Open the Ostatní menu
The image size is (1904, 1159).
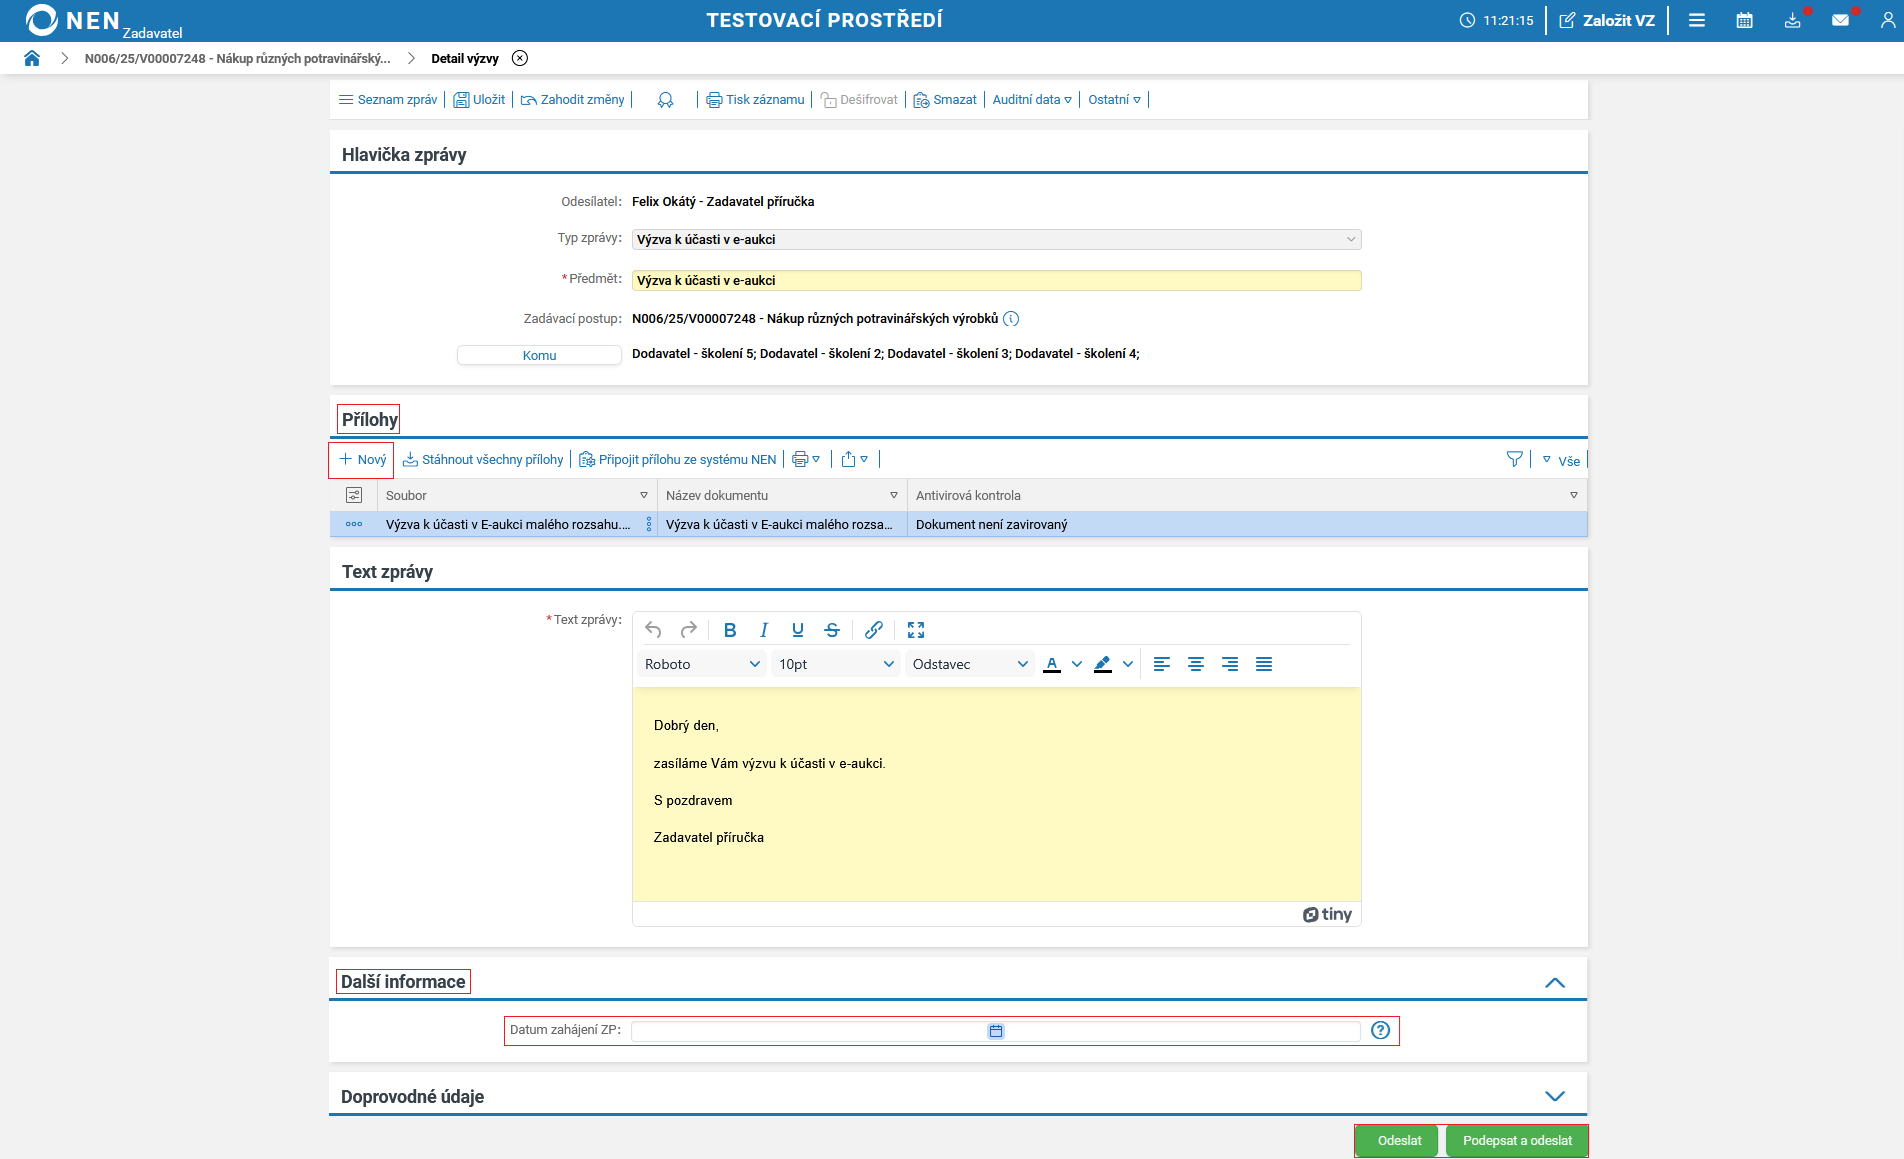pyautogui.click(x=1114, y=100)
